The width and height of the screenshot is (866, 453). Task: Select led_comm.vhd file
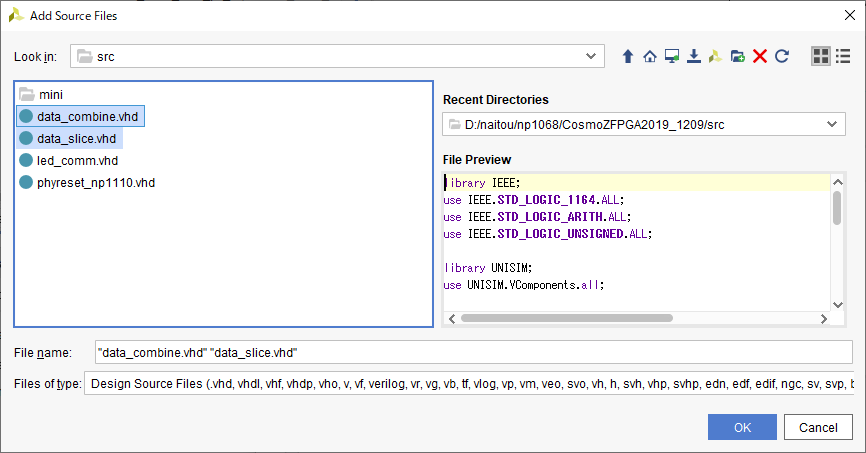click(x=69, y=161)
